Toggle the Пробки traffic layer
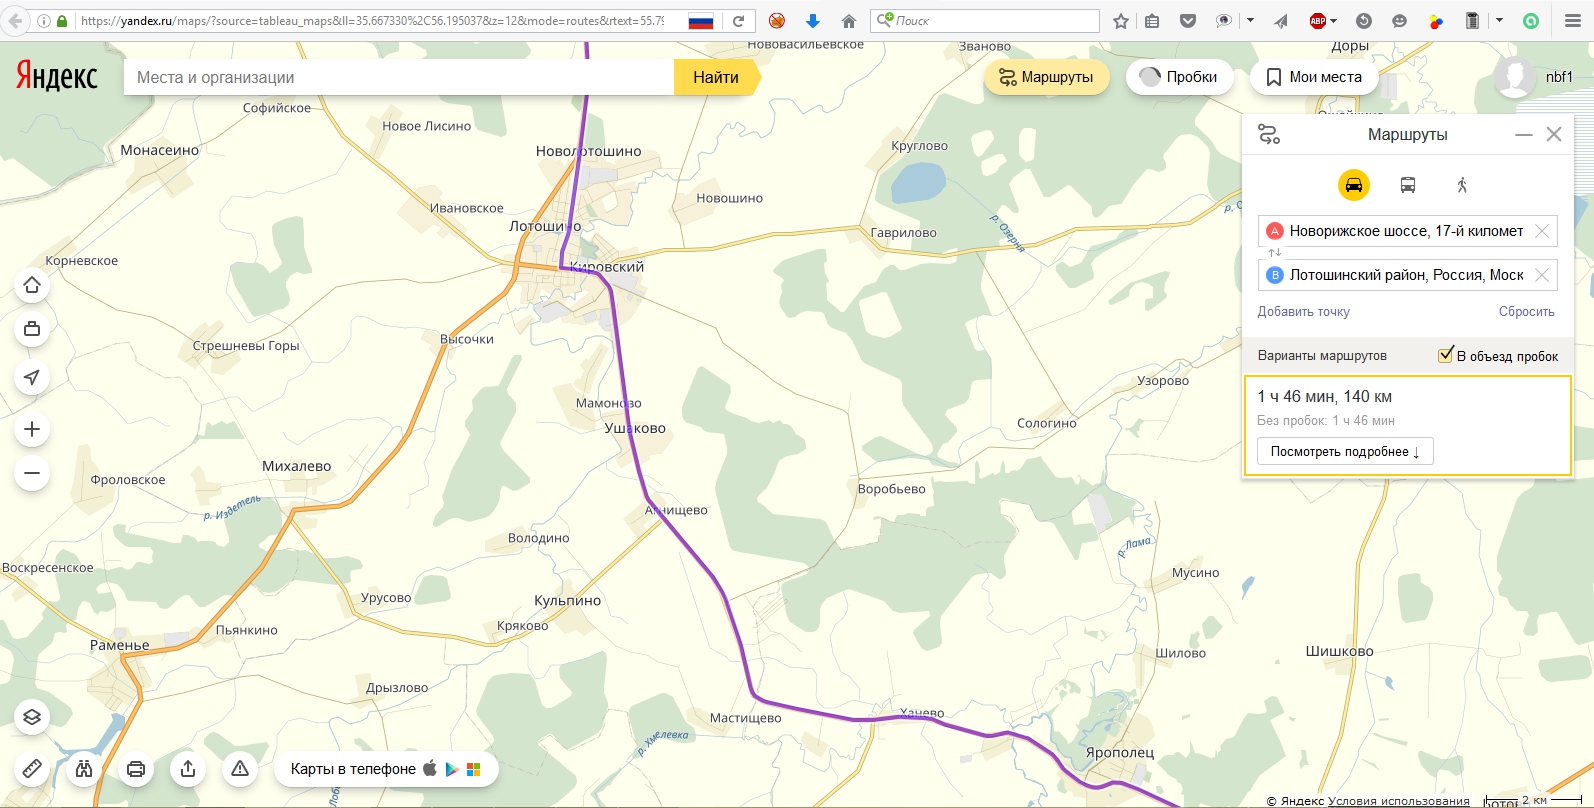Viewport: 1594px width, 808px height. click(x=1178, y=77)
